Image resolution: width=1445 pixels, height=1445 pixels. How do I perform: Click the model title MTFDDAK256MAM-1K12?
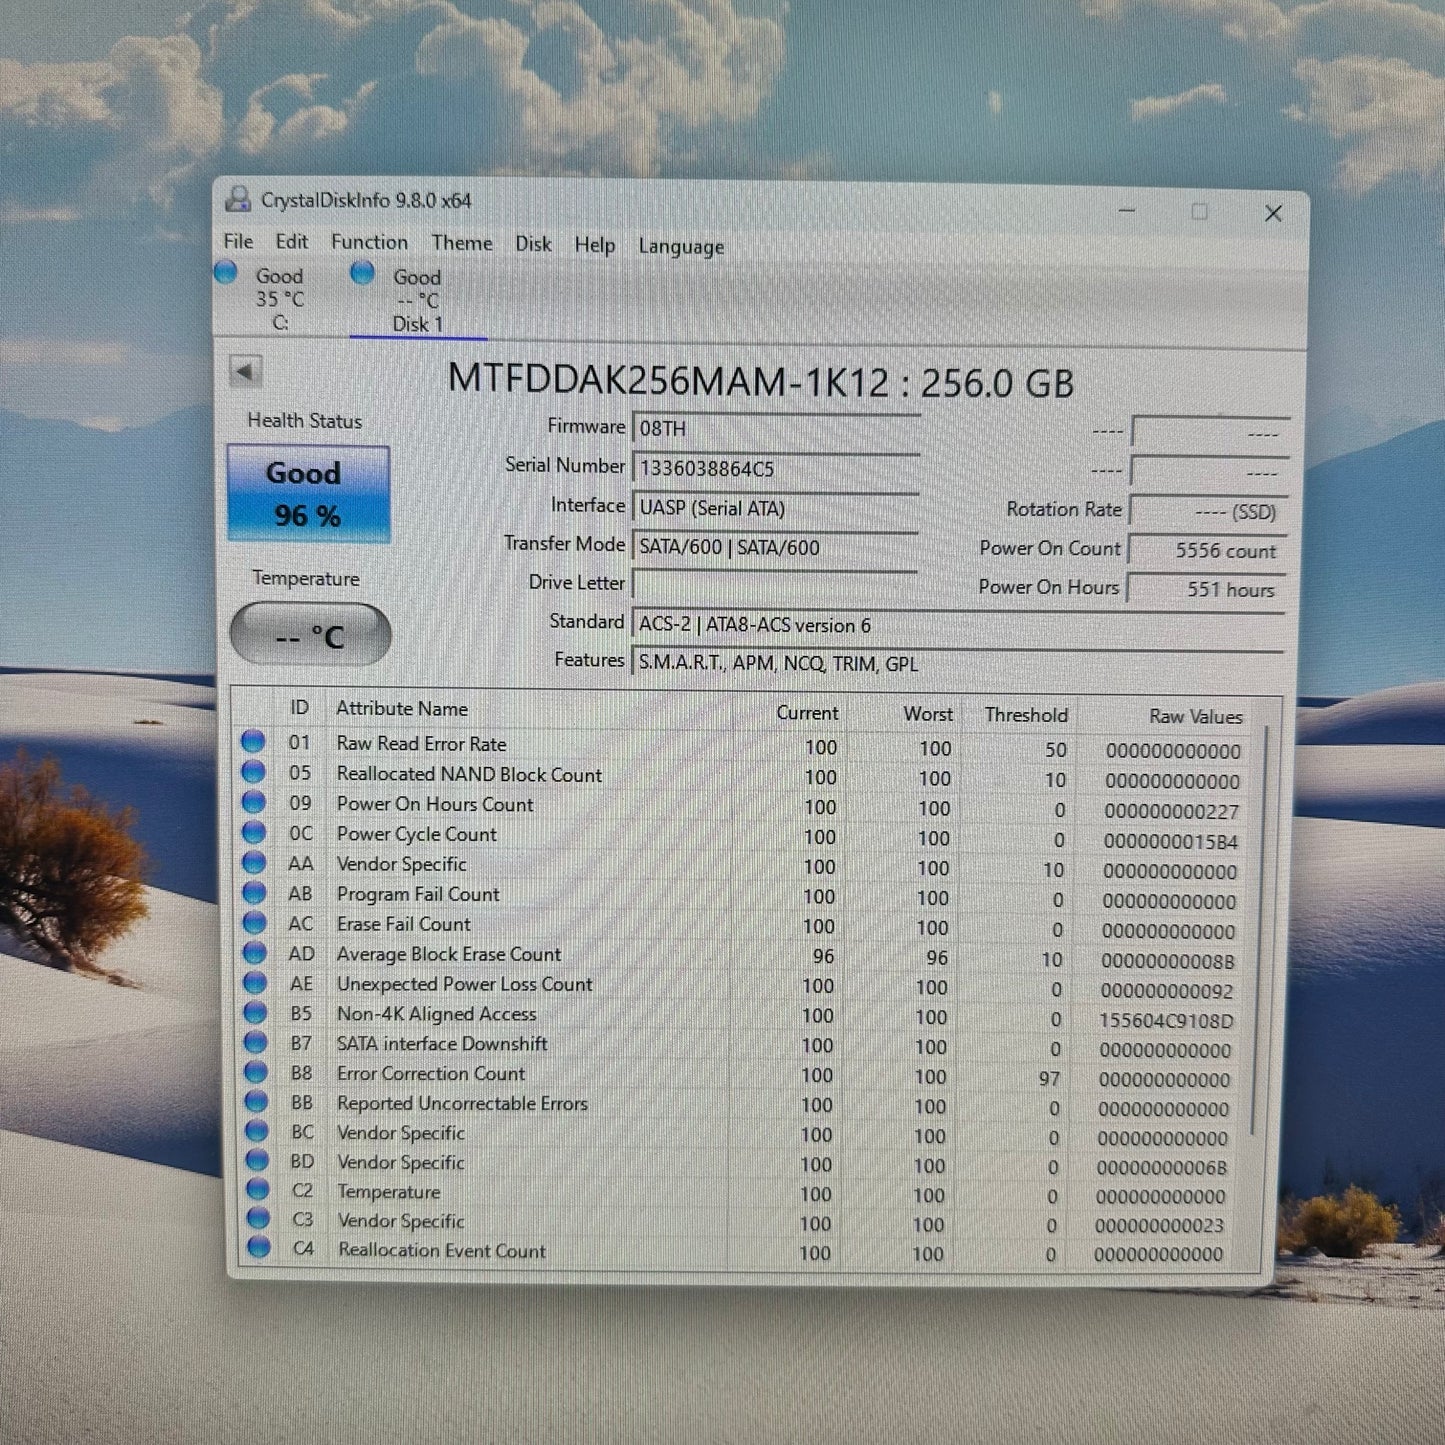[668, 380]
